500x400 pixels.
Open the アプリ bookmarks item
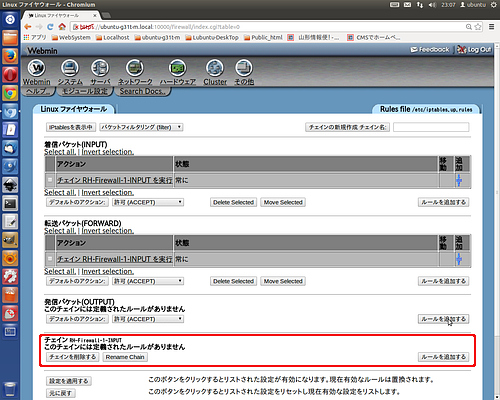point(35,38)
